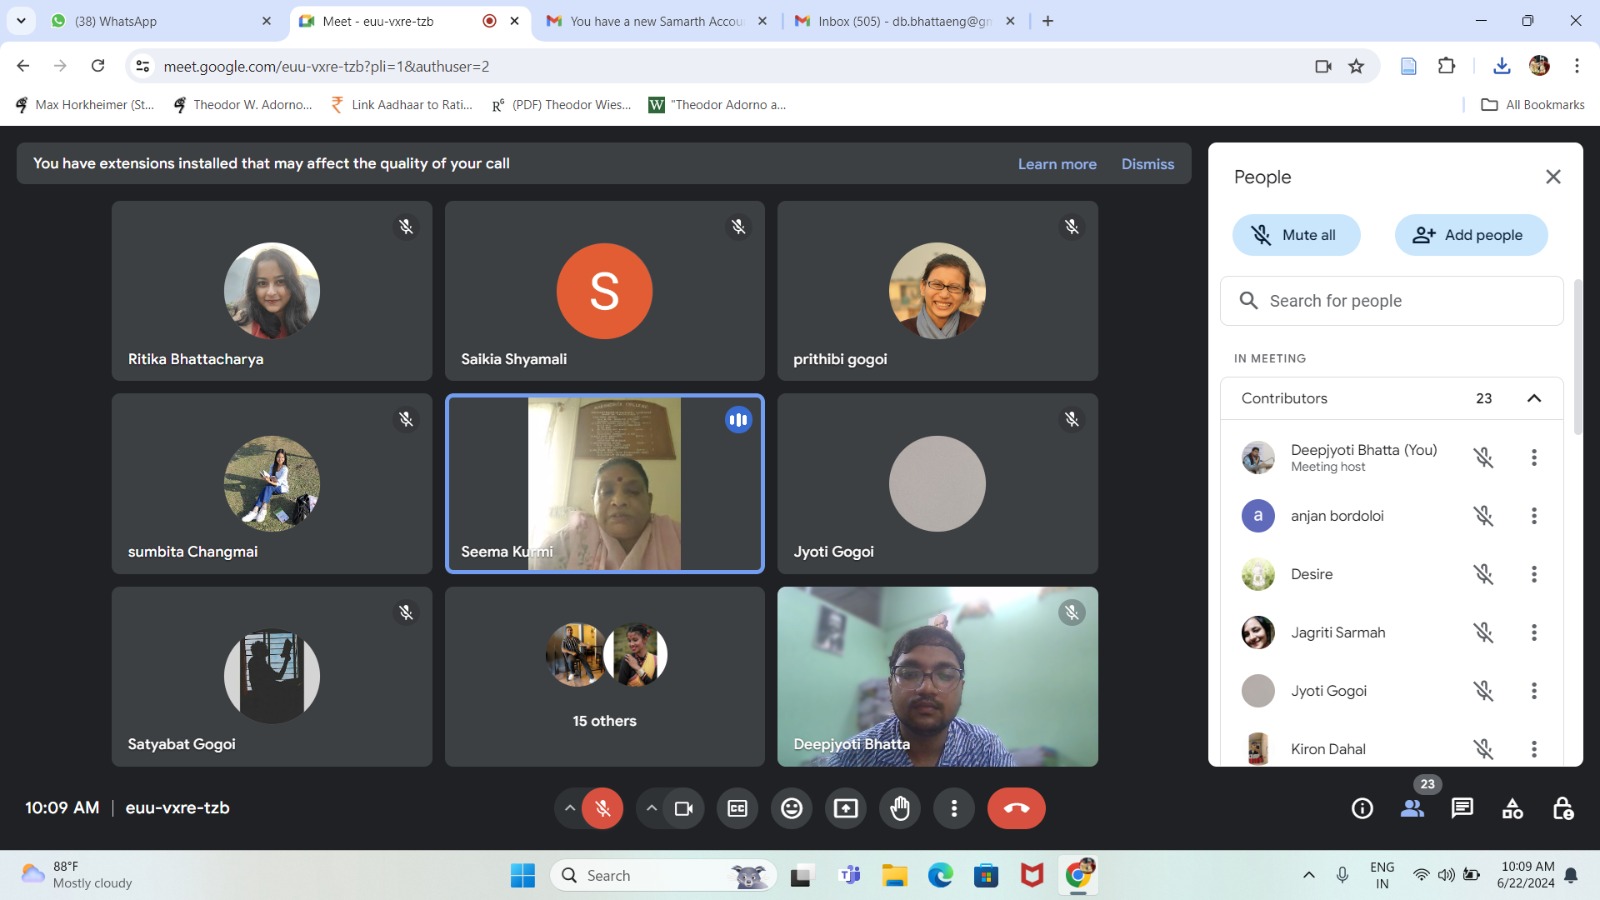1600x900 pixels.
Task: Toggle closed captions
Action: tap(738, 808)
